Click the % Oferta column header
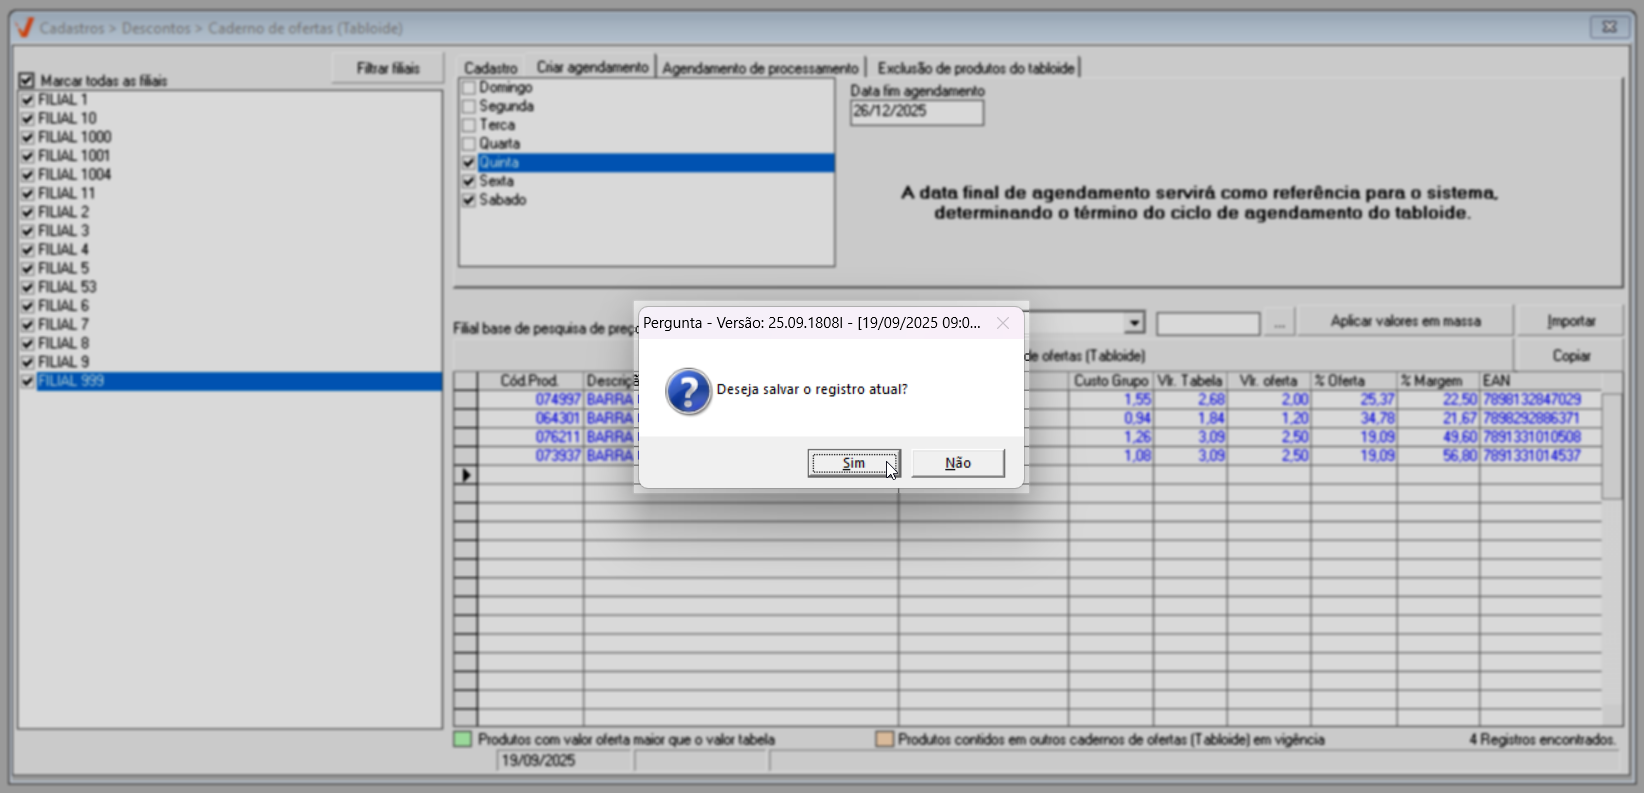 pos(1354,381)
